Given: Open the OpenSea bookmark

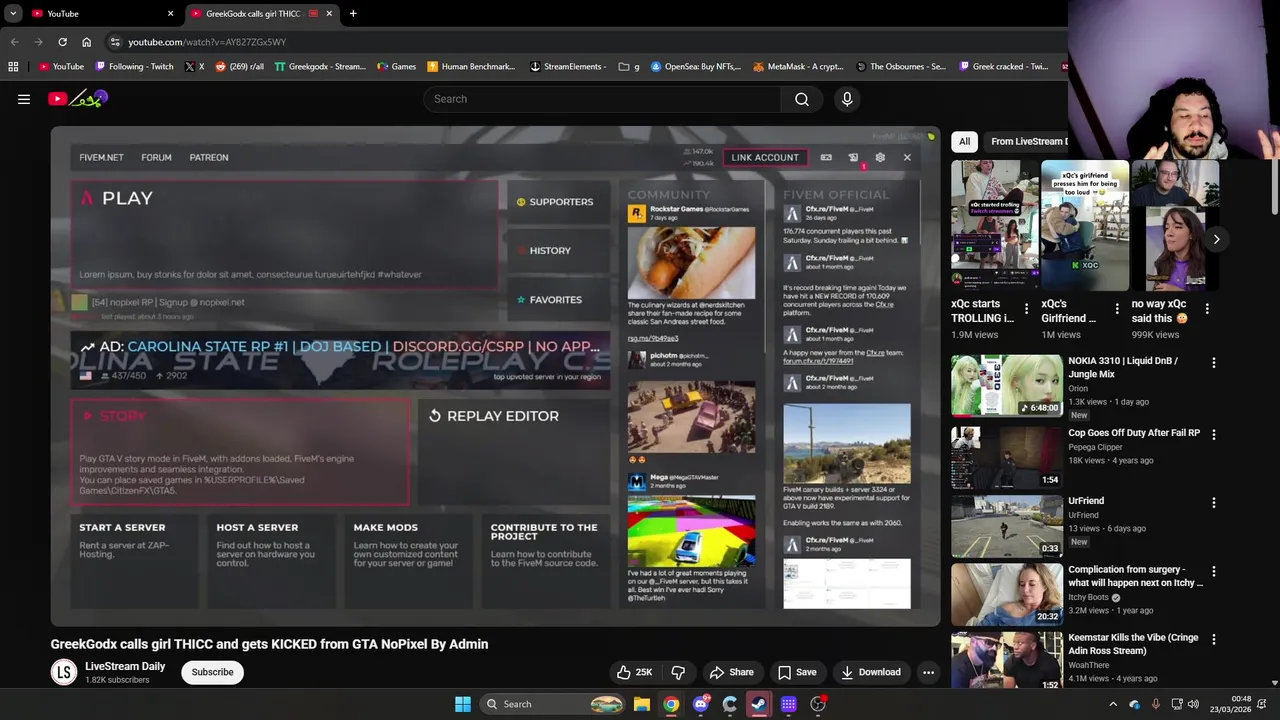Looking at the screenshot, I should [x=696, y=66].
